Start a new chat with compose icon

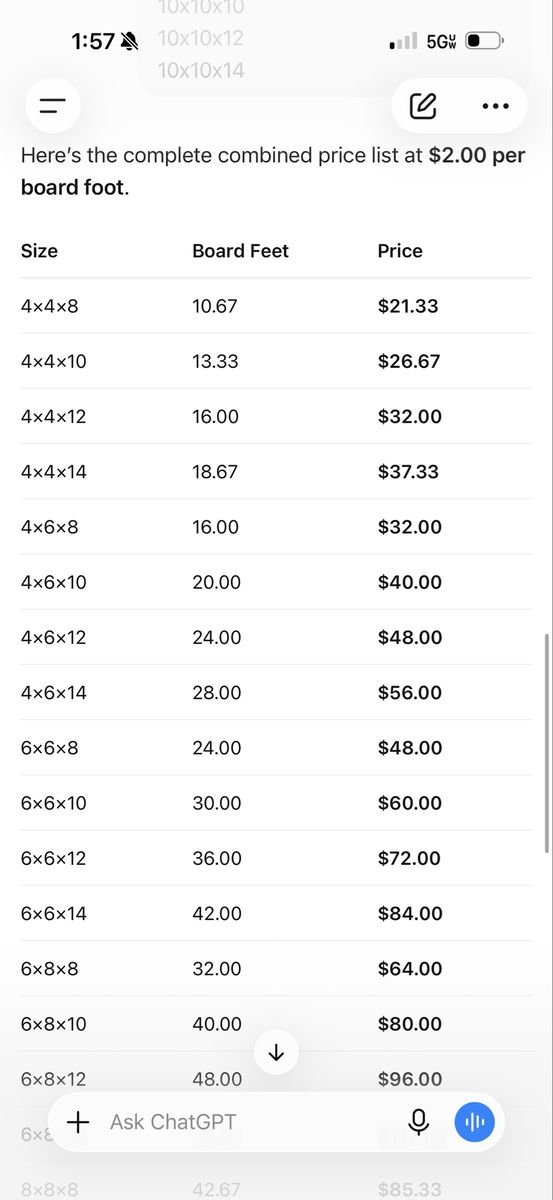pyautogui.click(x=423, y=105)
